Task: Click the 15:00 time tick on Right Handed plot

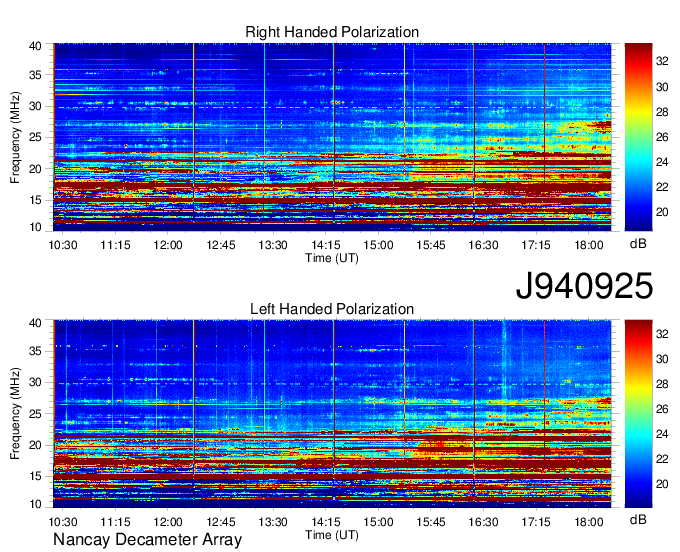Action: tap(378, 245)
